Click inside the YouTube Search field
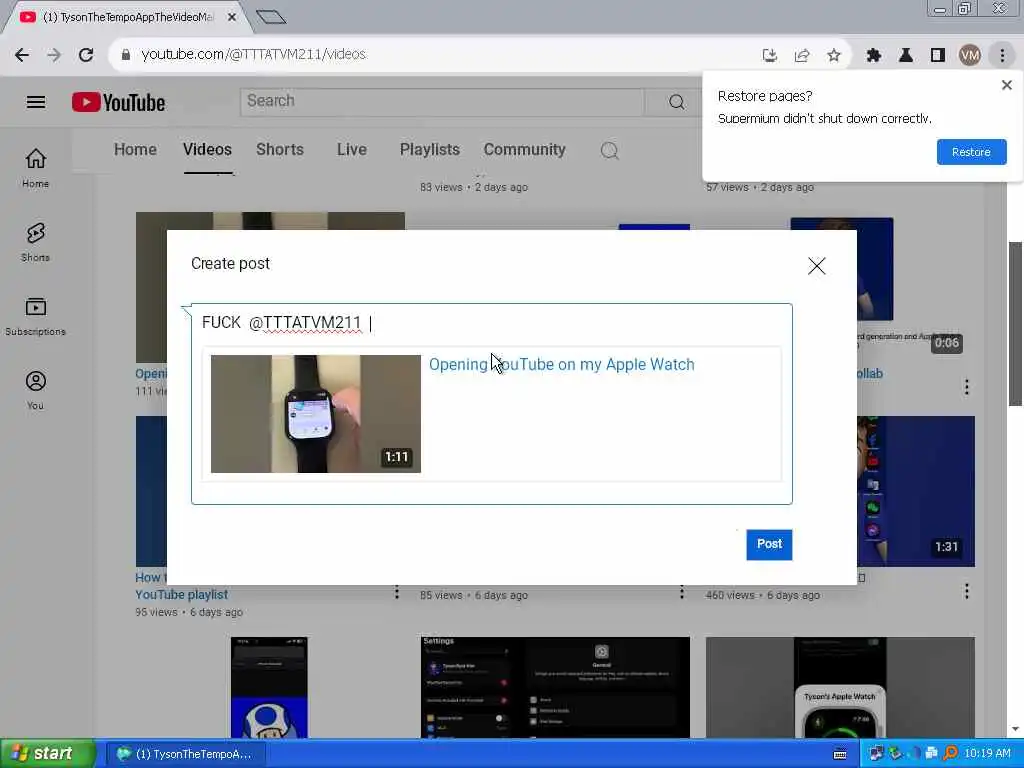This screenshot has height=768, width=1024. 442,102
